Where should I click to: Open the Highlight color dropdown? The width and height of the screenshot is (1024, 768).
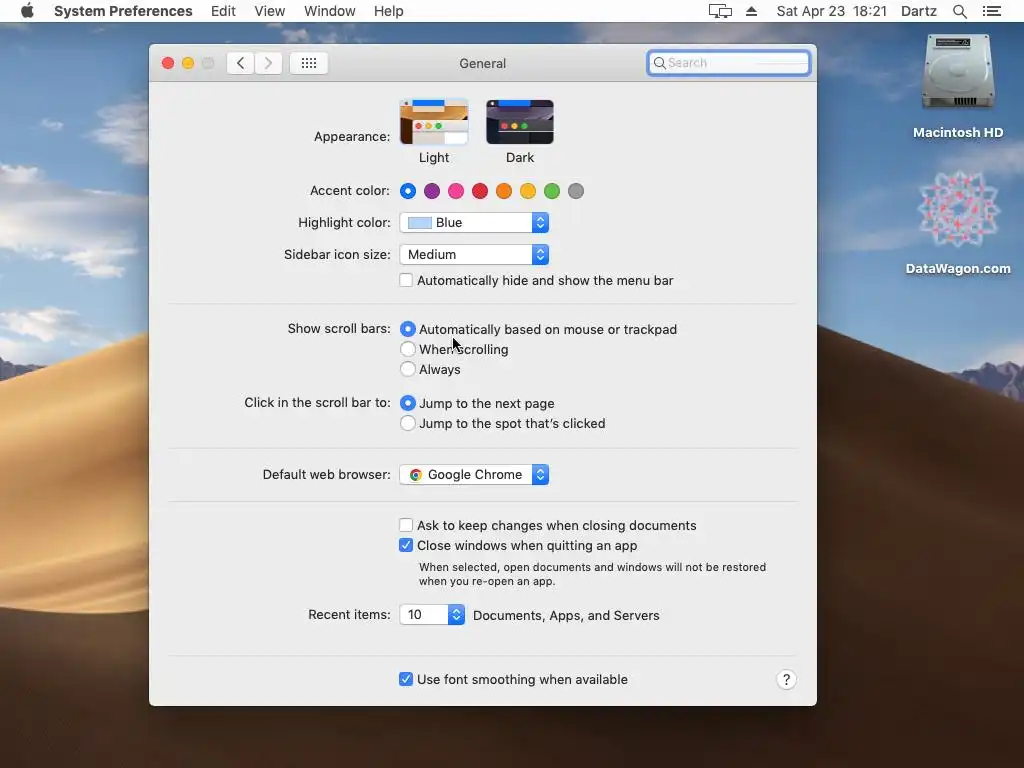474,223
